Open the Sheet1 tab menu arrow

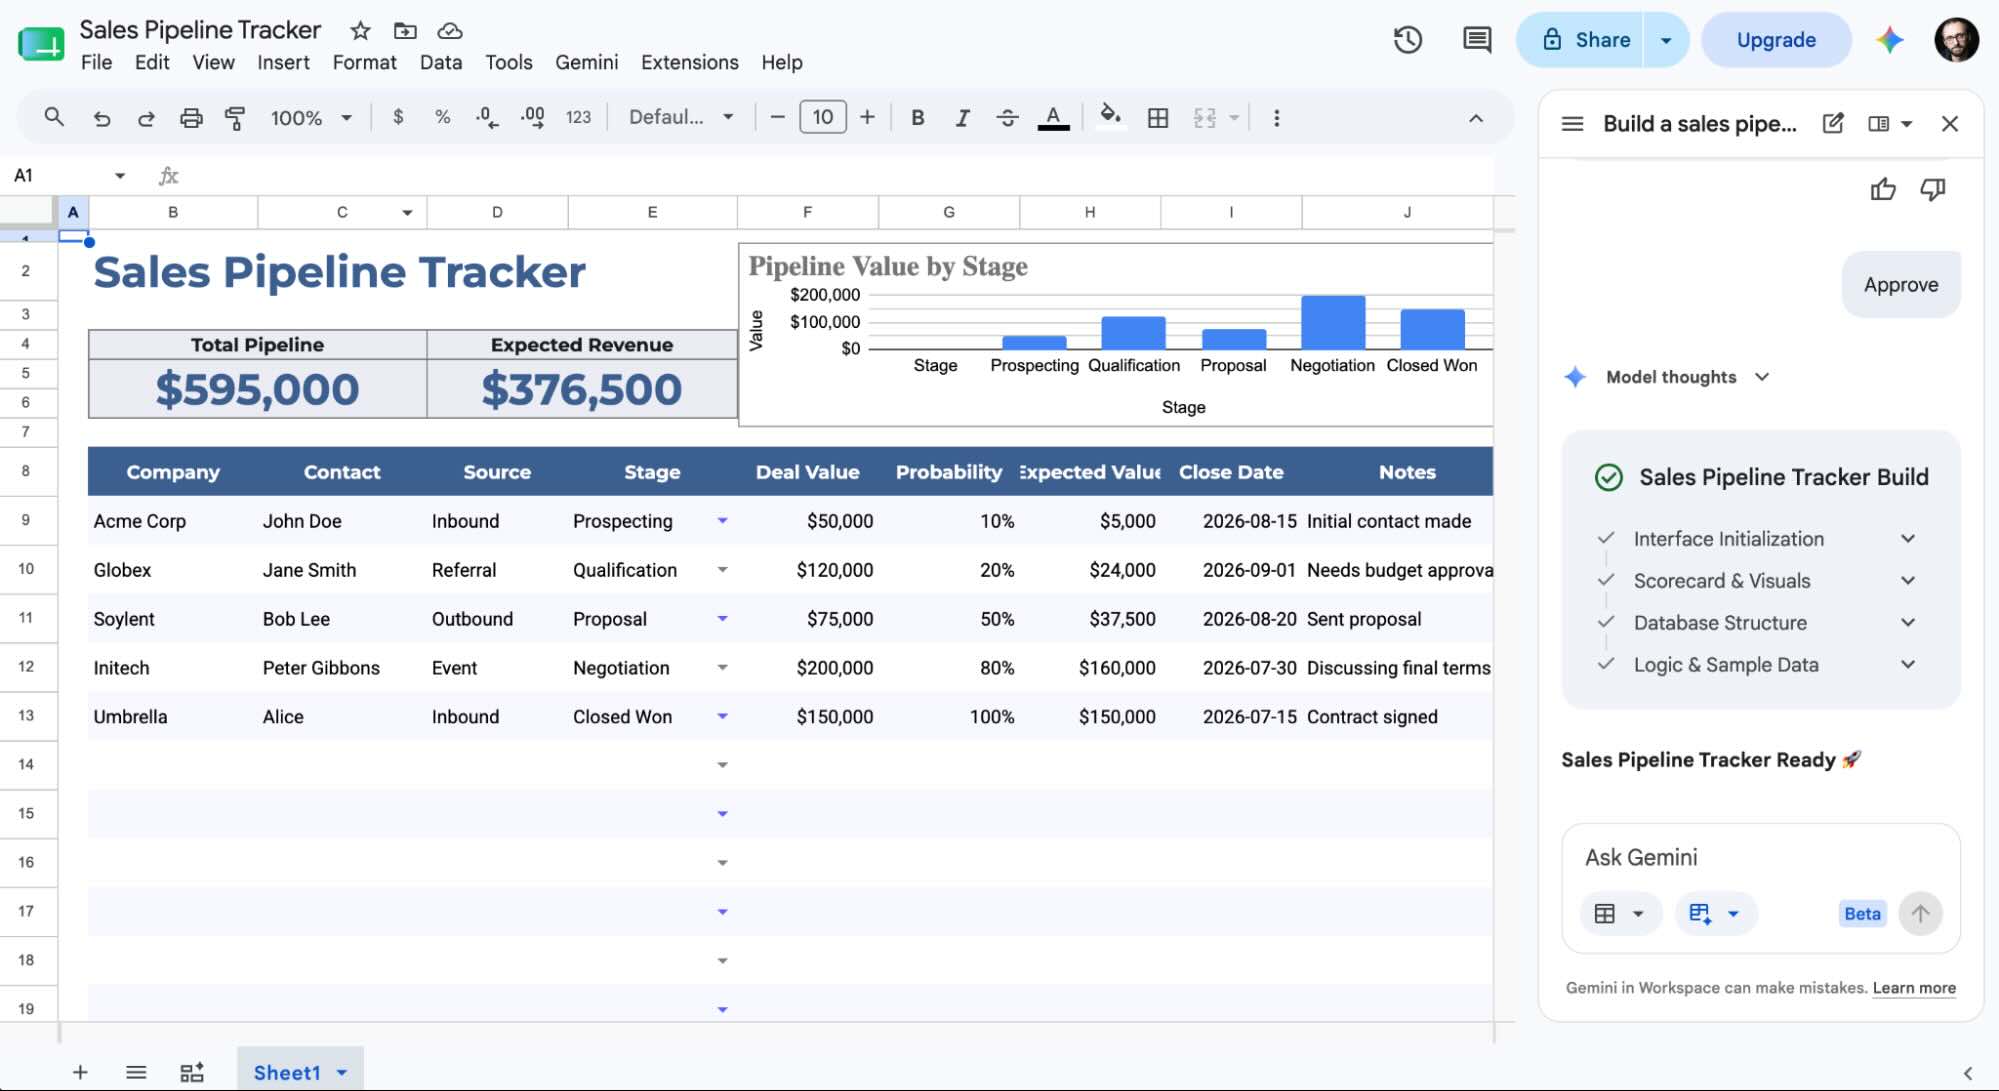pos(342,1073)
